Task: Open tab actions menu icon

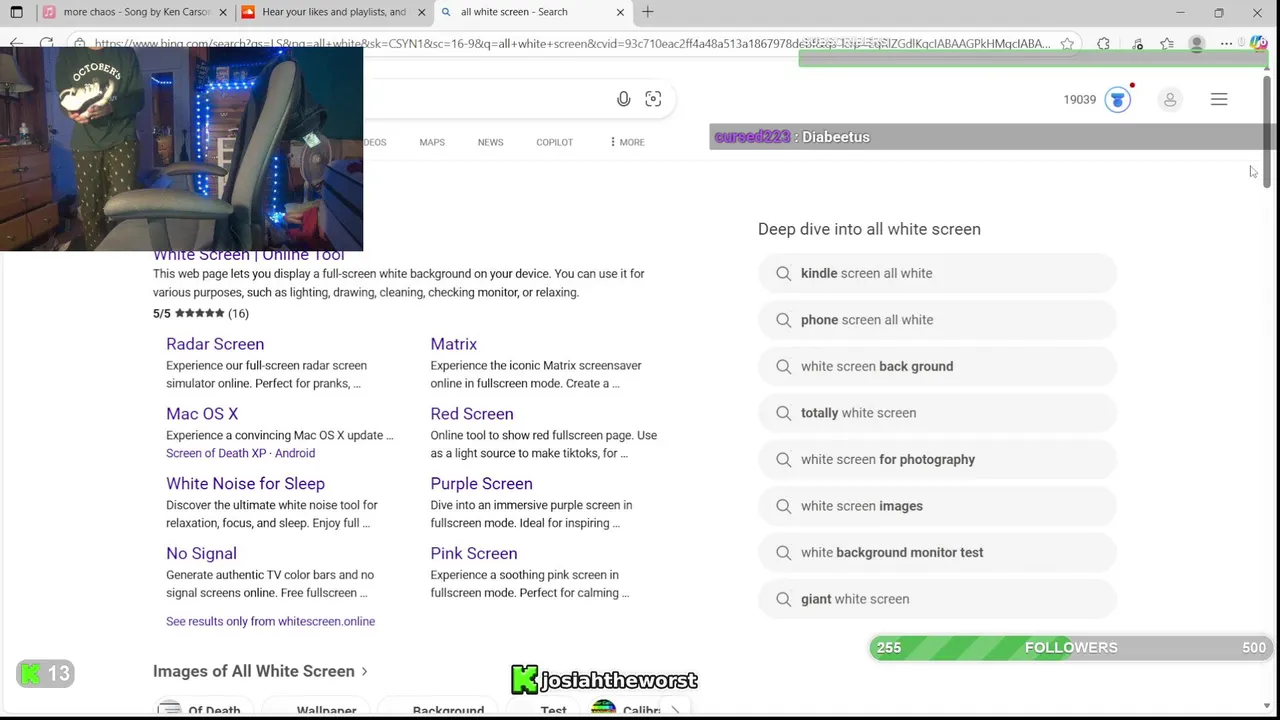Action: [x=16, y=12]
